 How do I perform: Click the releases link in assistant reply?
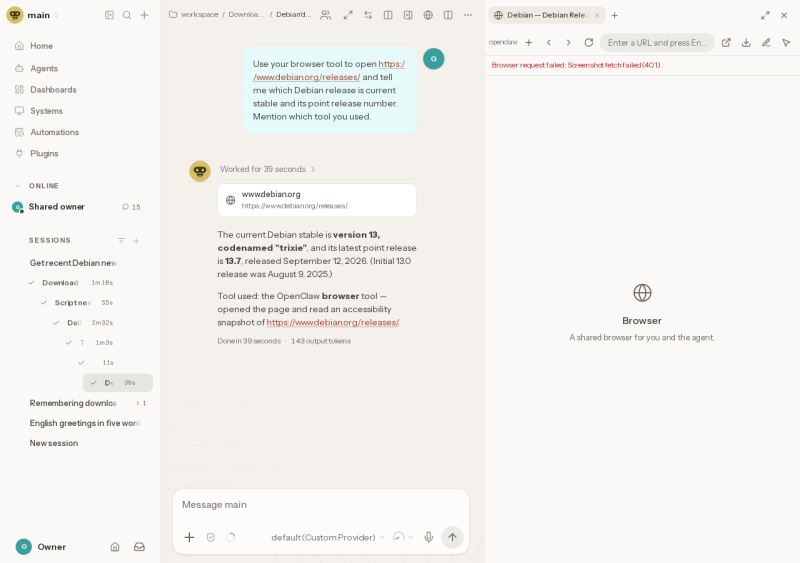(x=333, y=323)
